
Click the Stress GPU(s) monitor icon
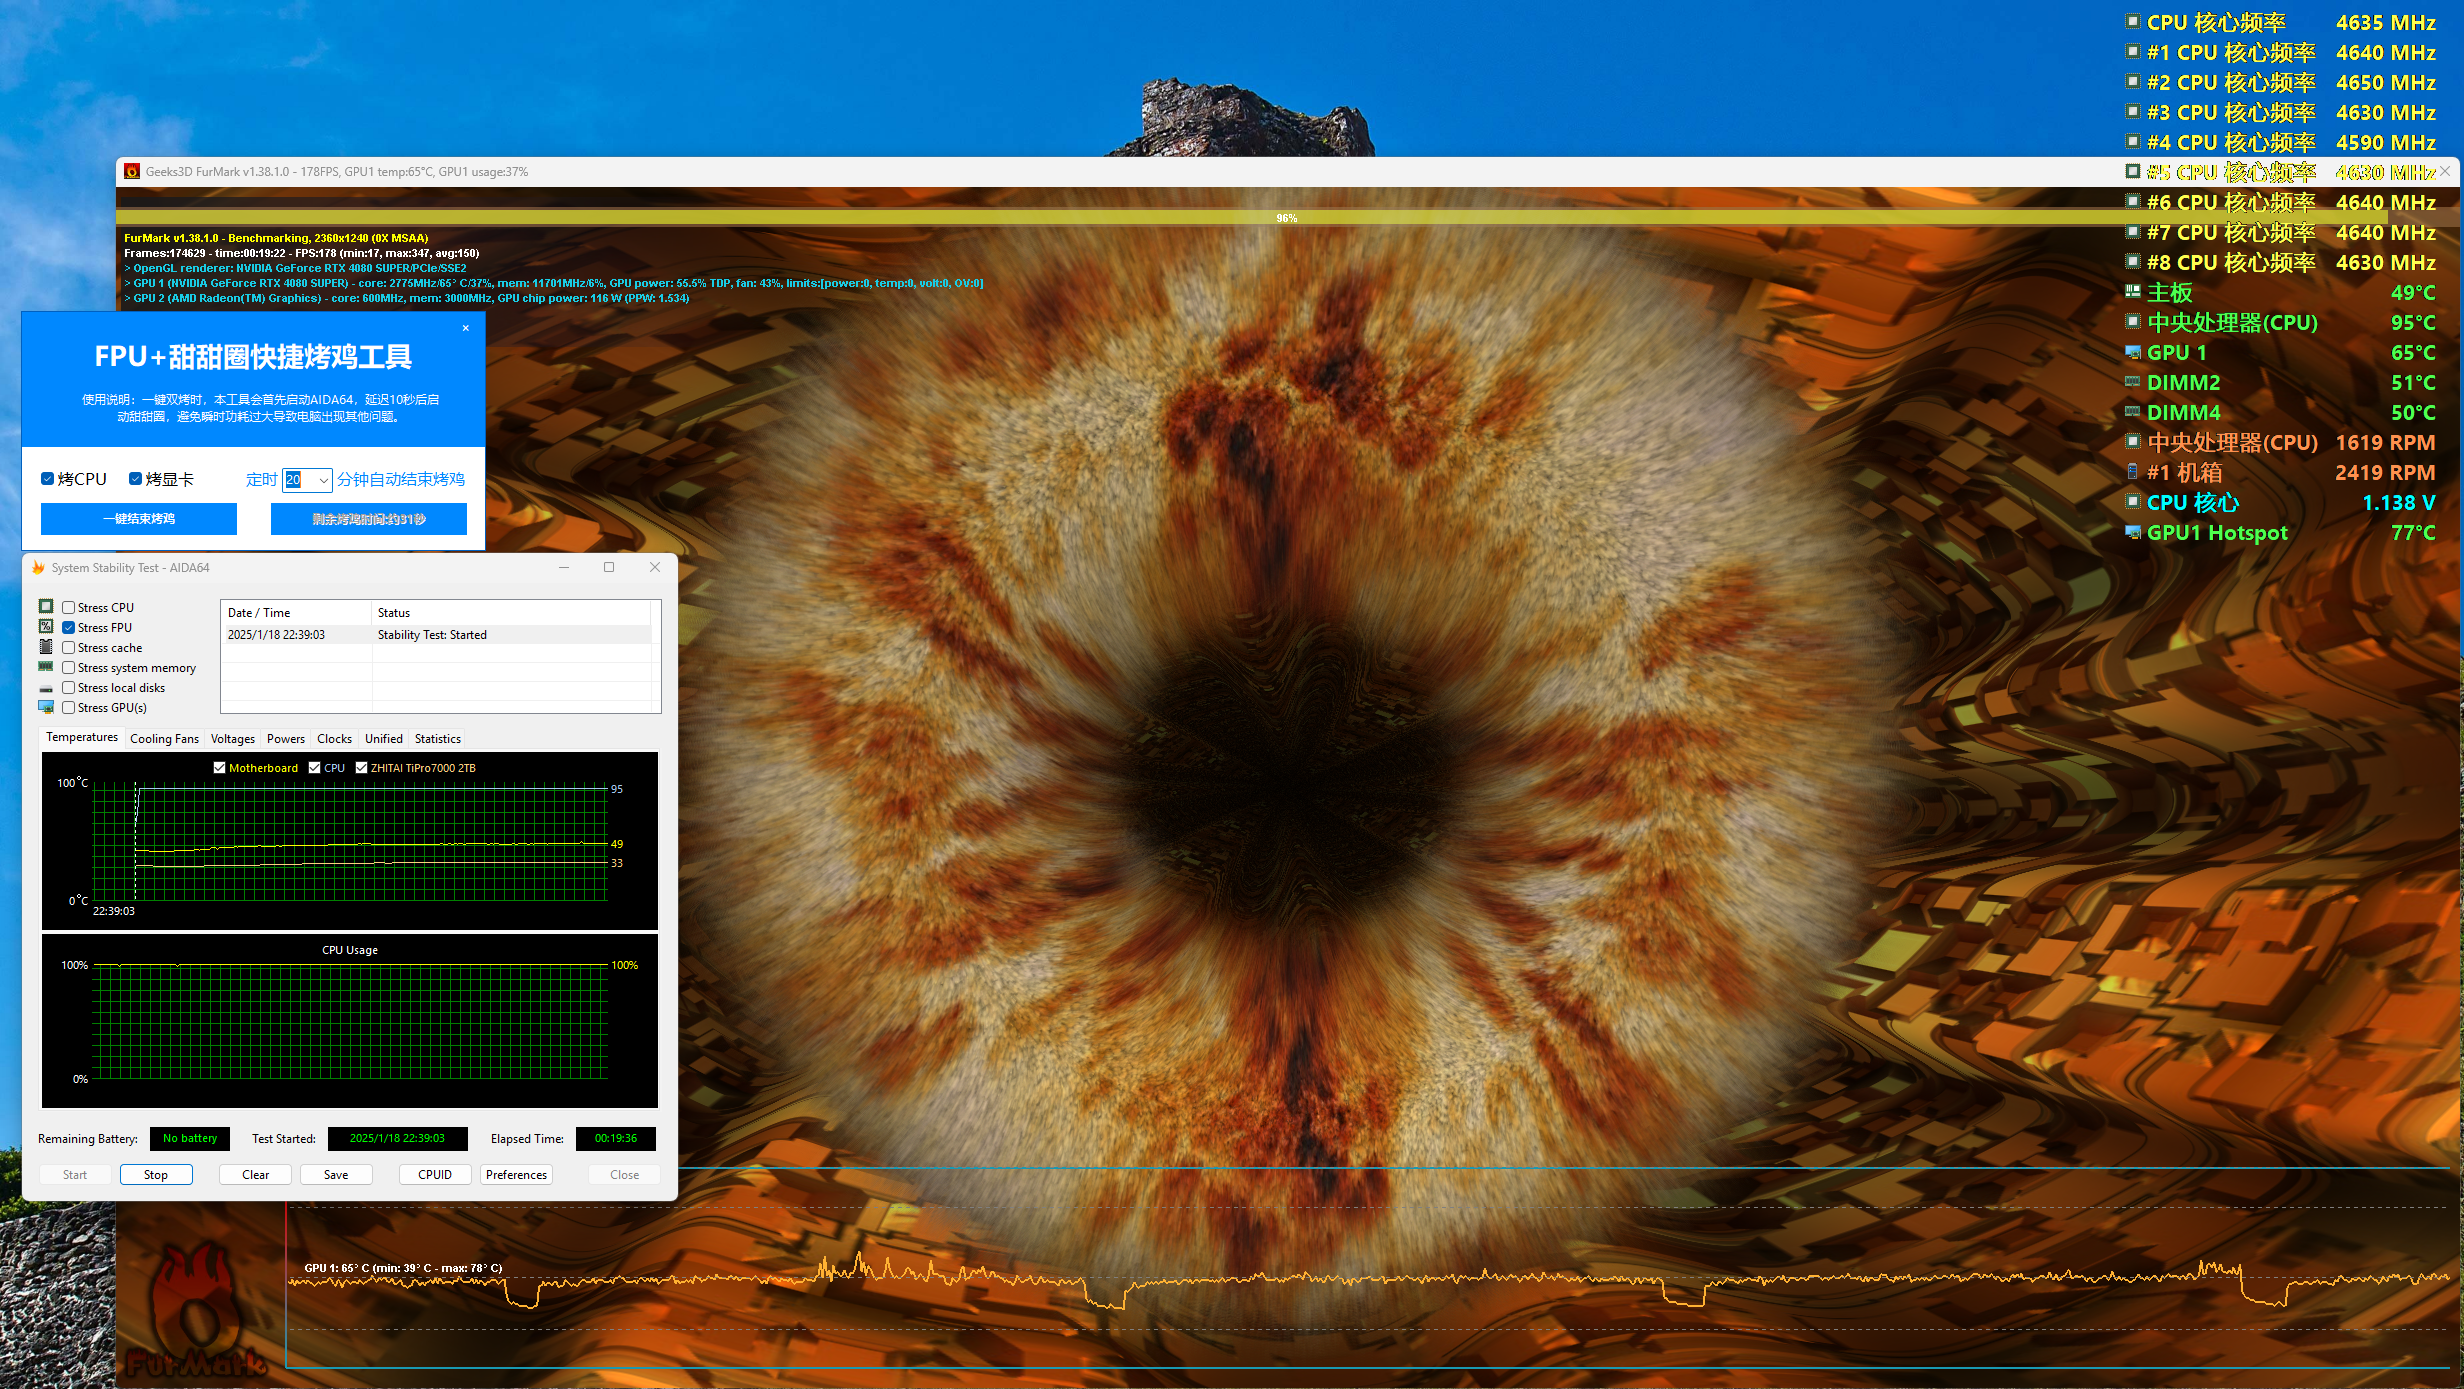[46, 707]
